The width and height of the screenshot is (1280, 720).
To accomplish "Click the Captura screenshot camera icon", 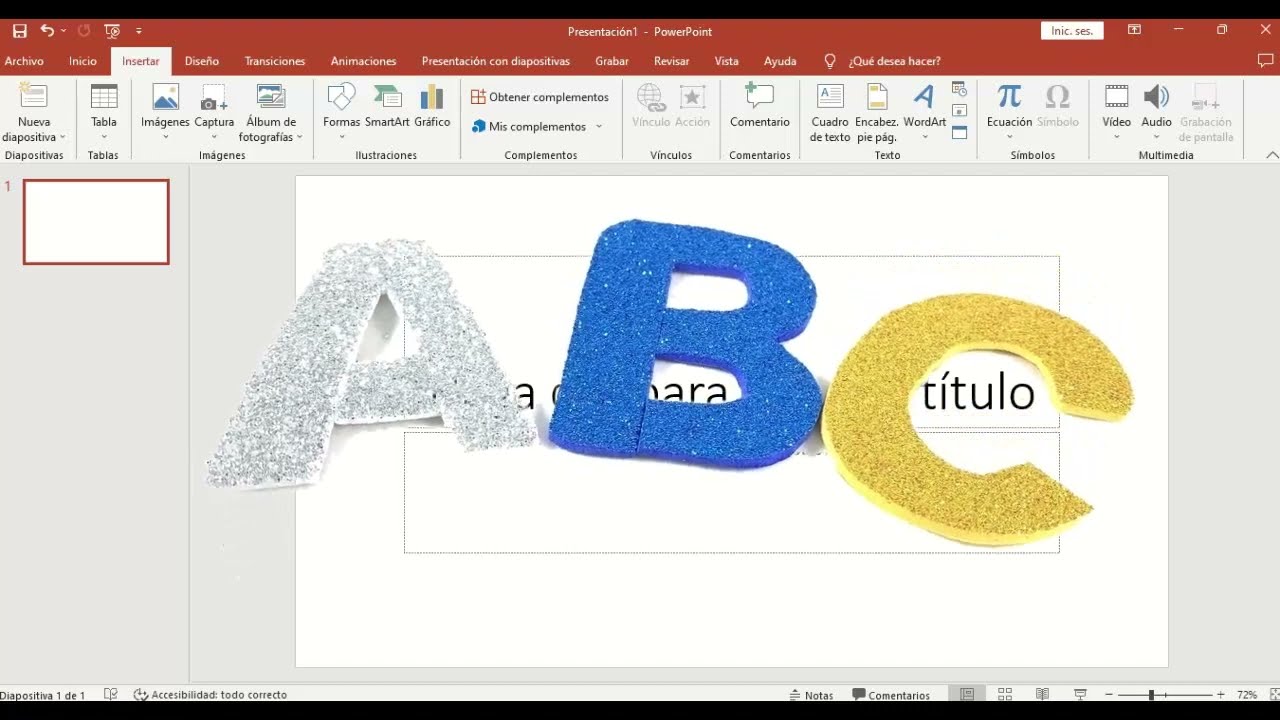I will [214, 97].
